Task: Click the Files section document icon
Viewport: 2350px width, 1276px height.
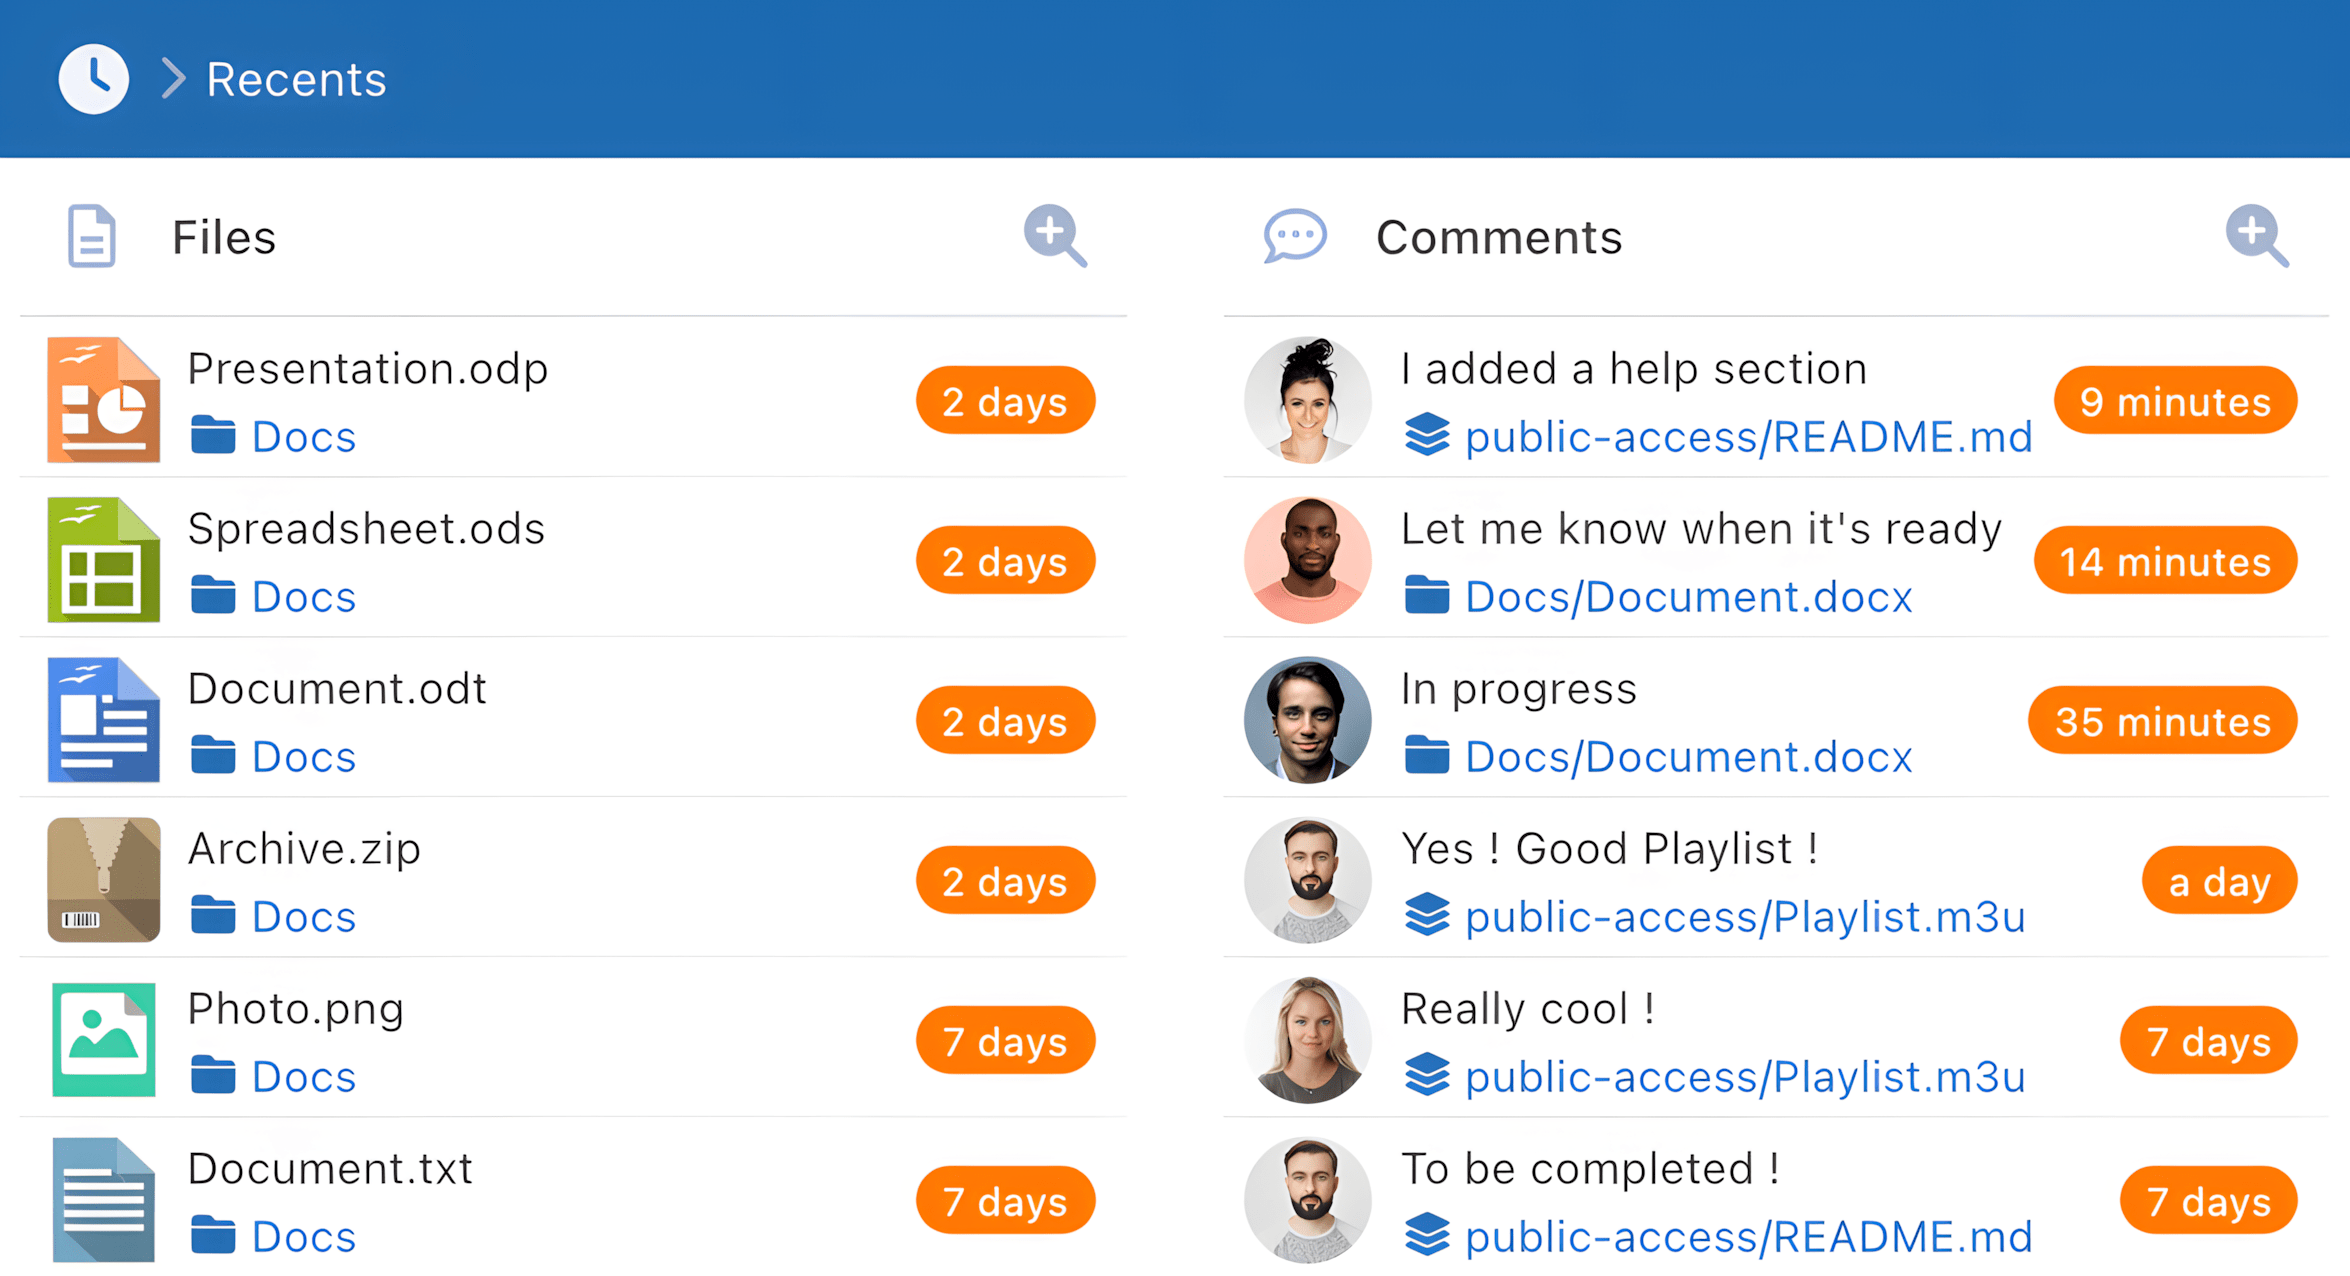Action: coord(91,236)
